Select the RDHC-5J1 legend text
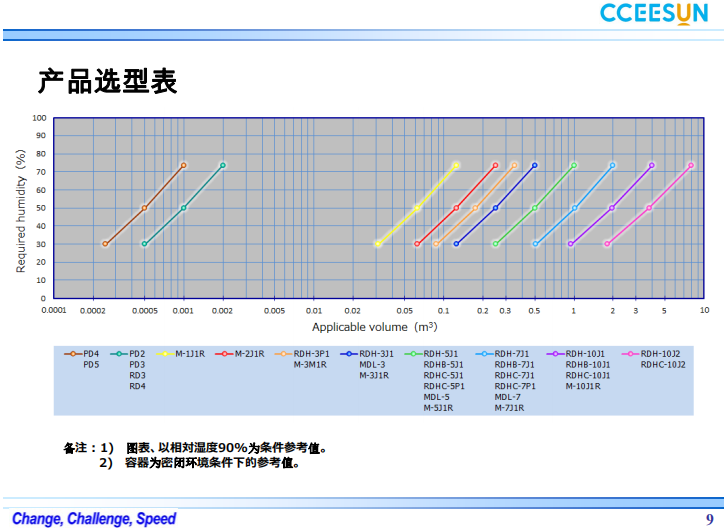Image resolution: width=726 pixels, height=528 pixels. (443, 376)
